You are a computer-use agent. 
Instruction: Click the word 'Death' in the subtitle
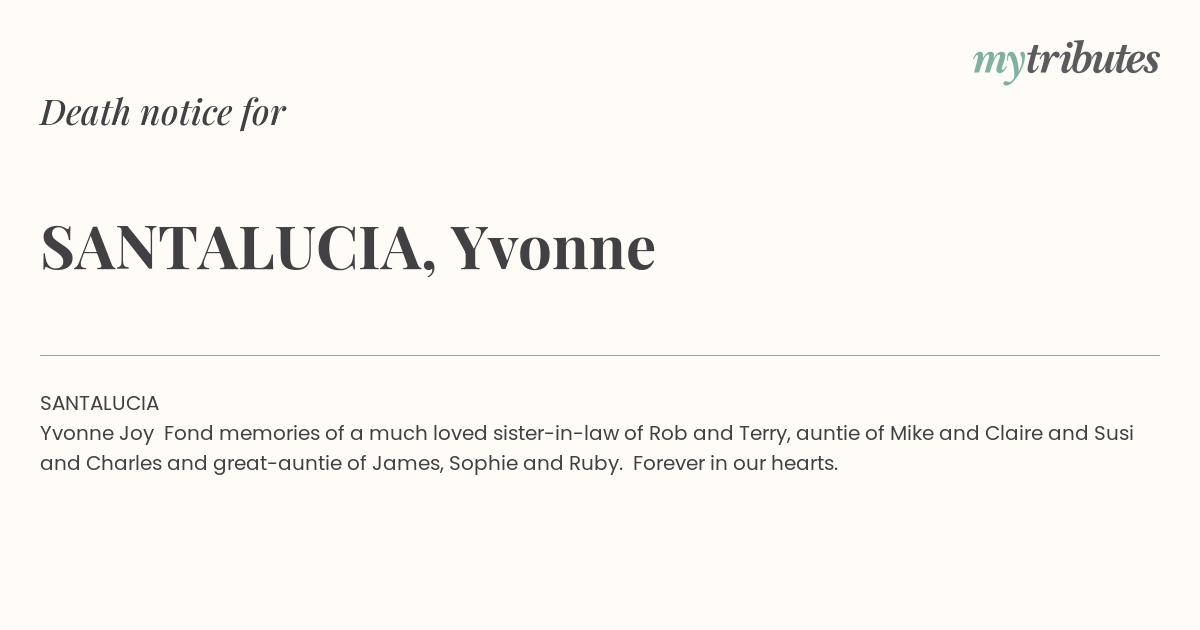click(x=85, y=112)
